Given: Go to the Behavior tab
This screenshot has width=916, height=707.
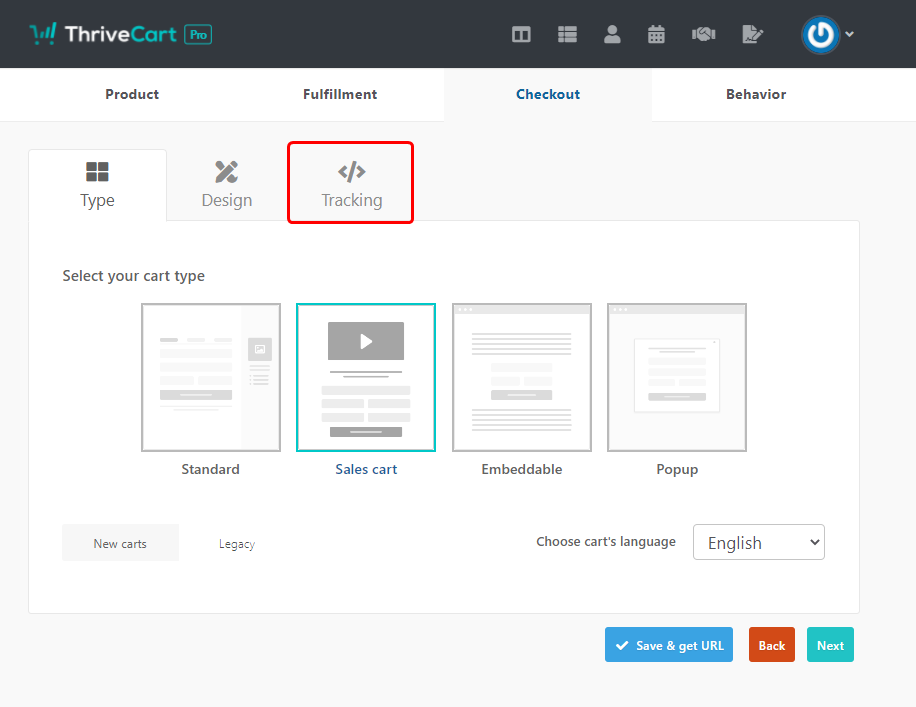Looking at the screenshot, I should [755, 94].
